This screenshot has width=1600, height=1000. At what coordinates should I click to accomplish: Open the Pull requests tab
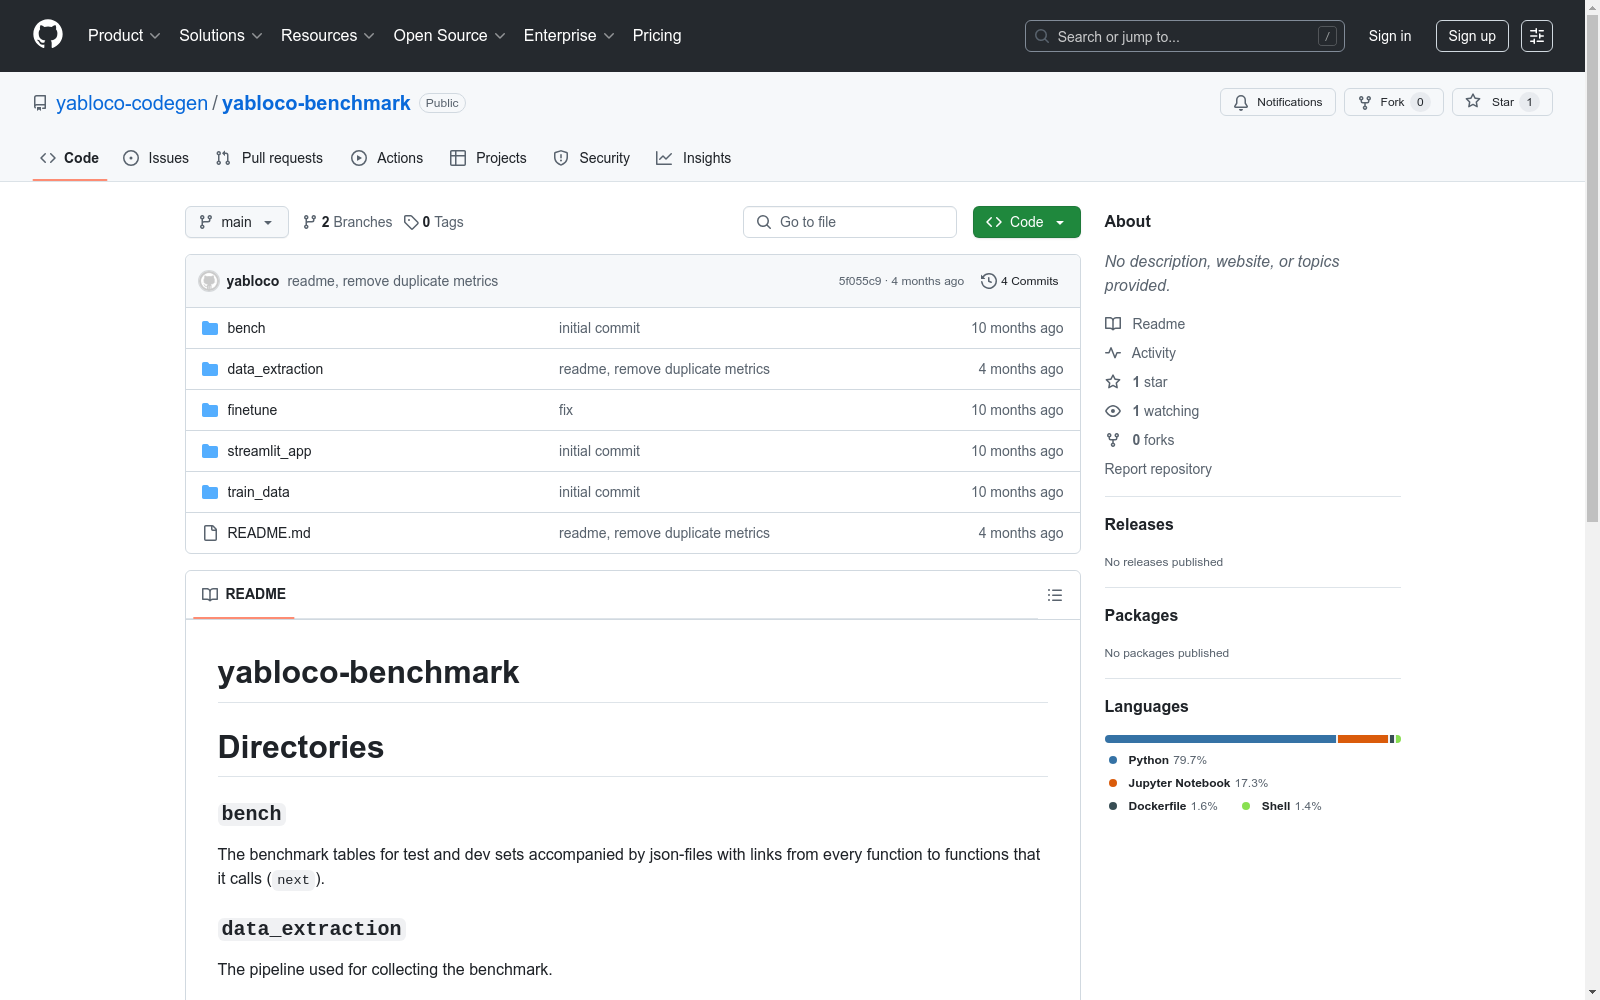(x=269, y=158)
